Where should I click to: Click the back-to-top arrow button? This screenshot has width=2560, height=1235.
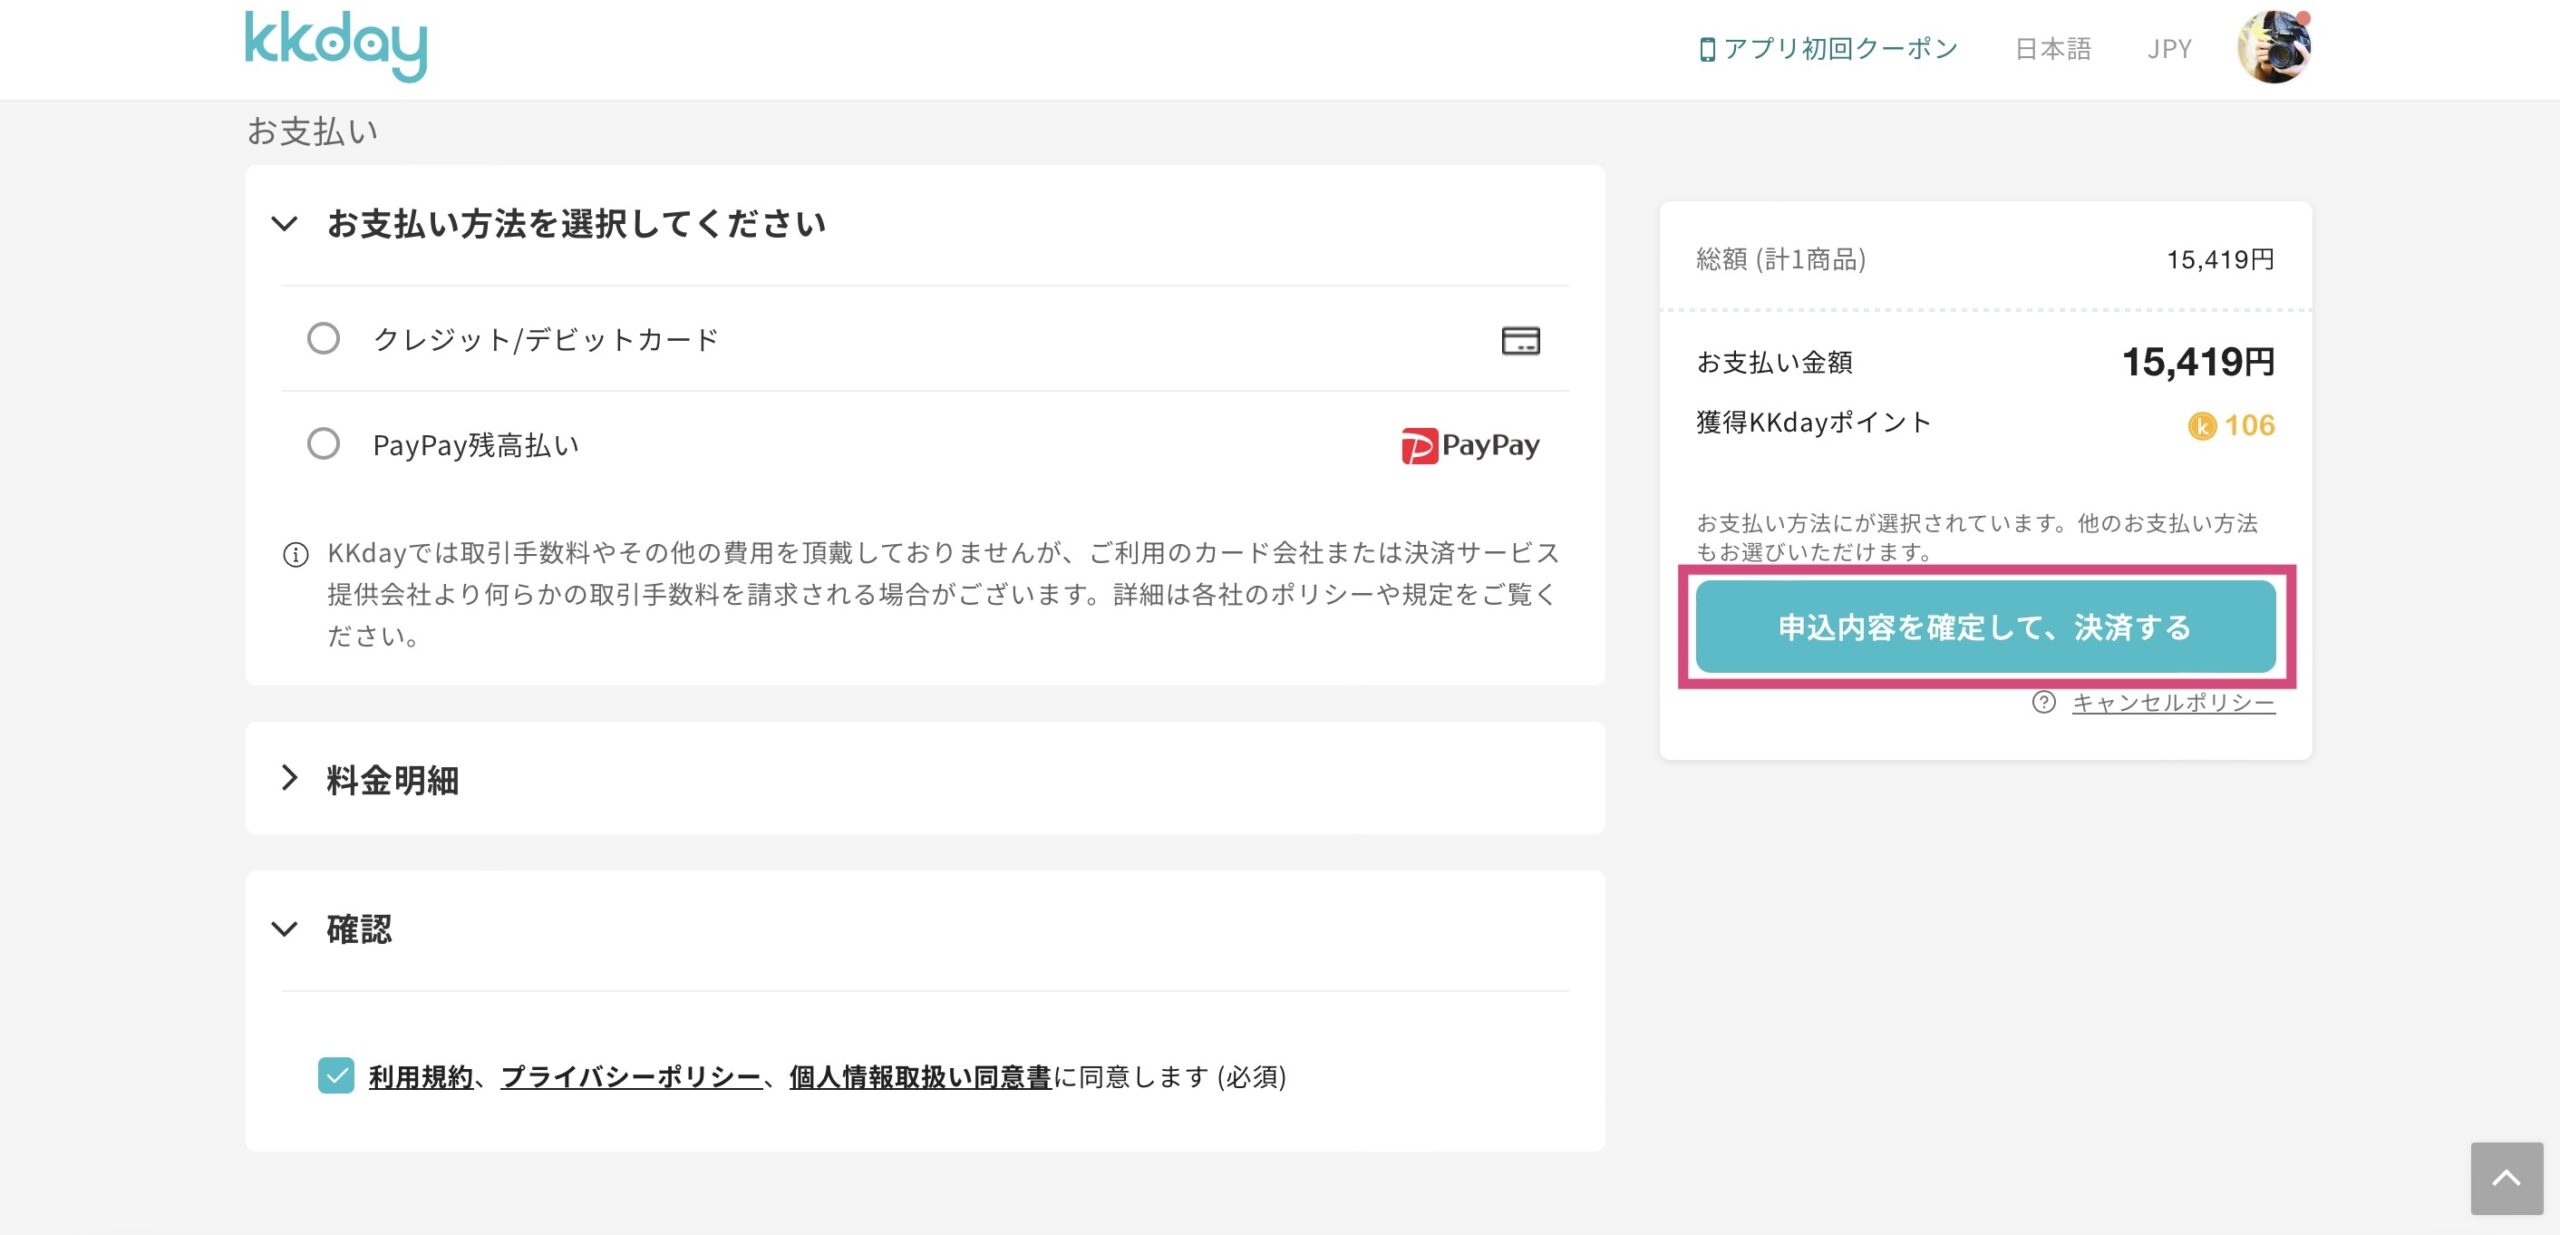2507,1178
